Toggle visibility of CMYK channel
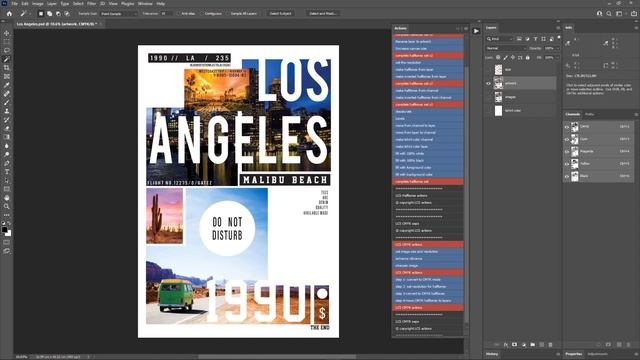This screenshot has height=360, width=640. point(567,127)
